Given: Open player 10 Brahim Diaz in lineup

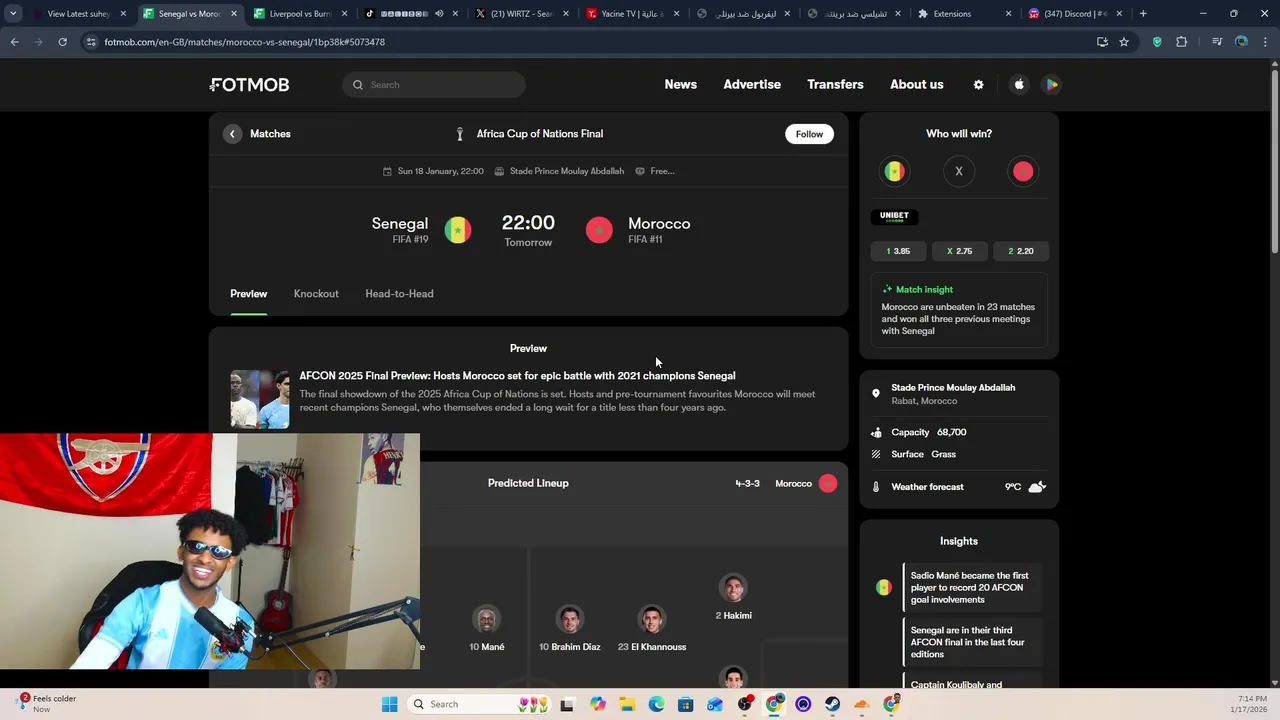Looking at the screenshot, I should (x=570, y=629).
